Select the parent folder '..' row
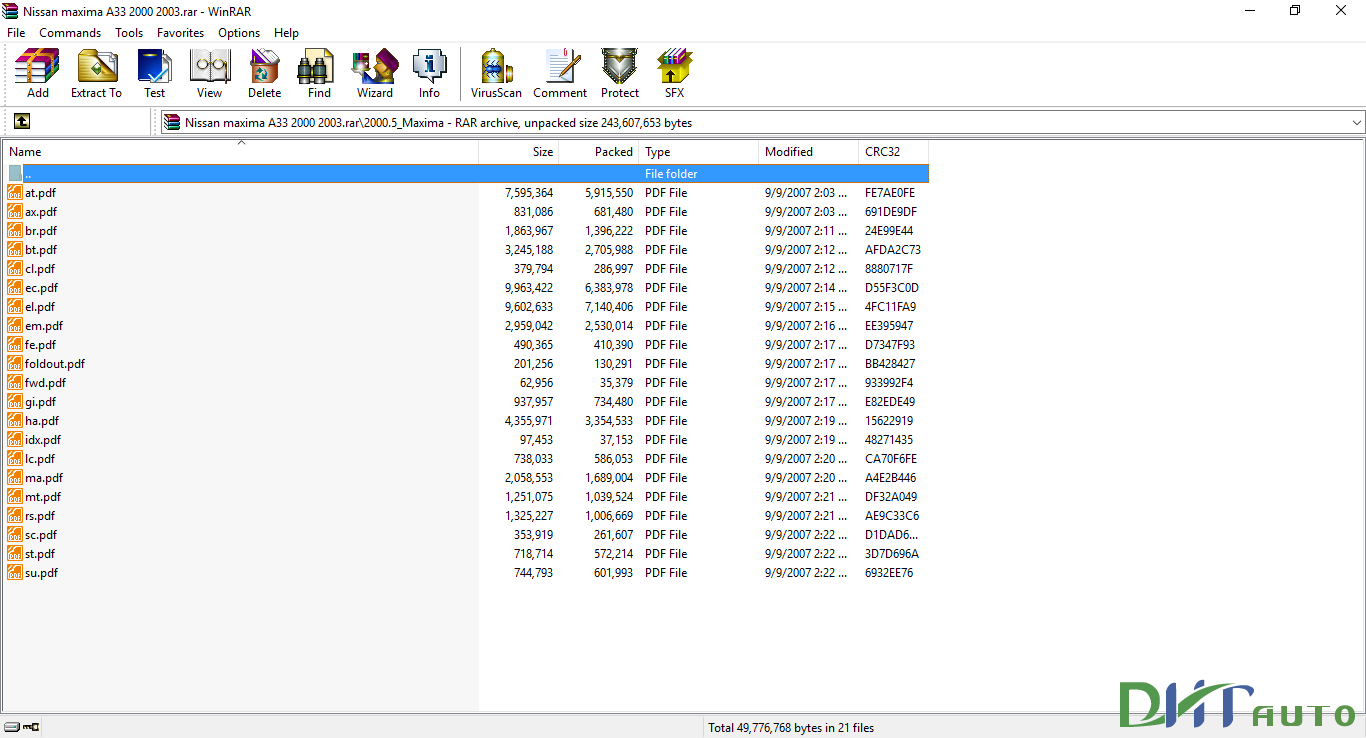The width and height of the screenshot is (1366, 738). click(467, 174)
